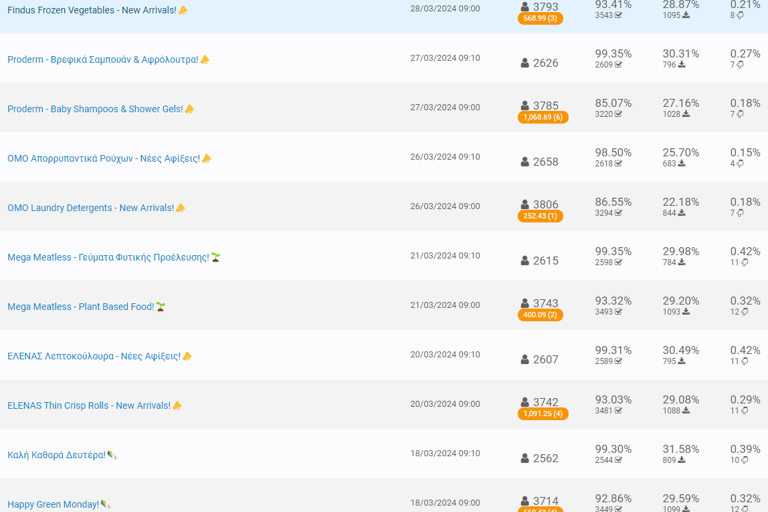Click the 31.58% open rate
Image resolution: width=768 pixels, height=512 pixels.
click(x=681, y=449)
